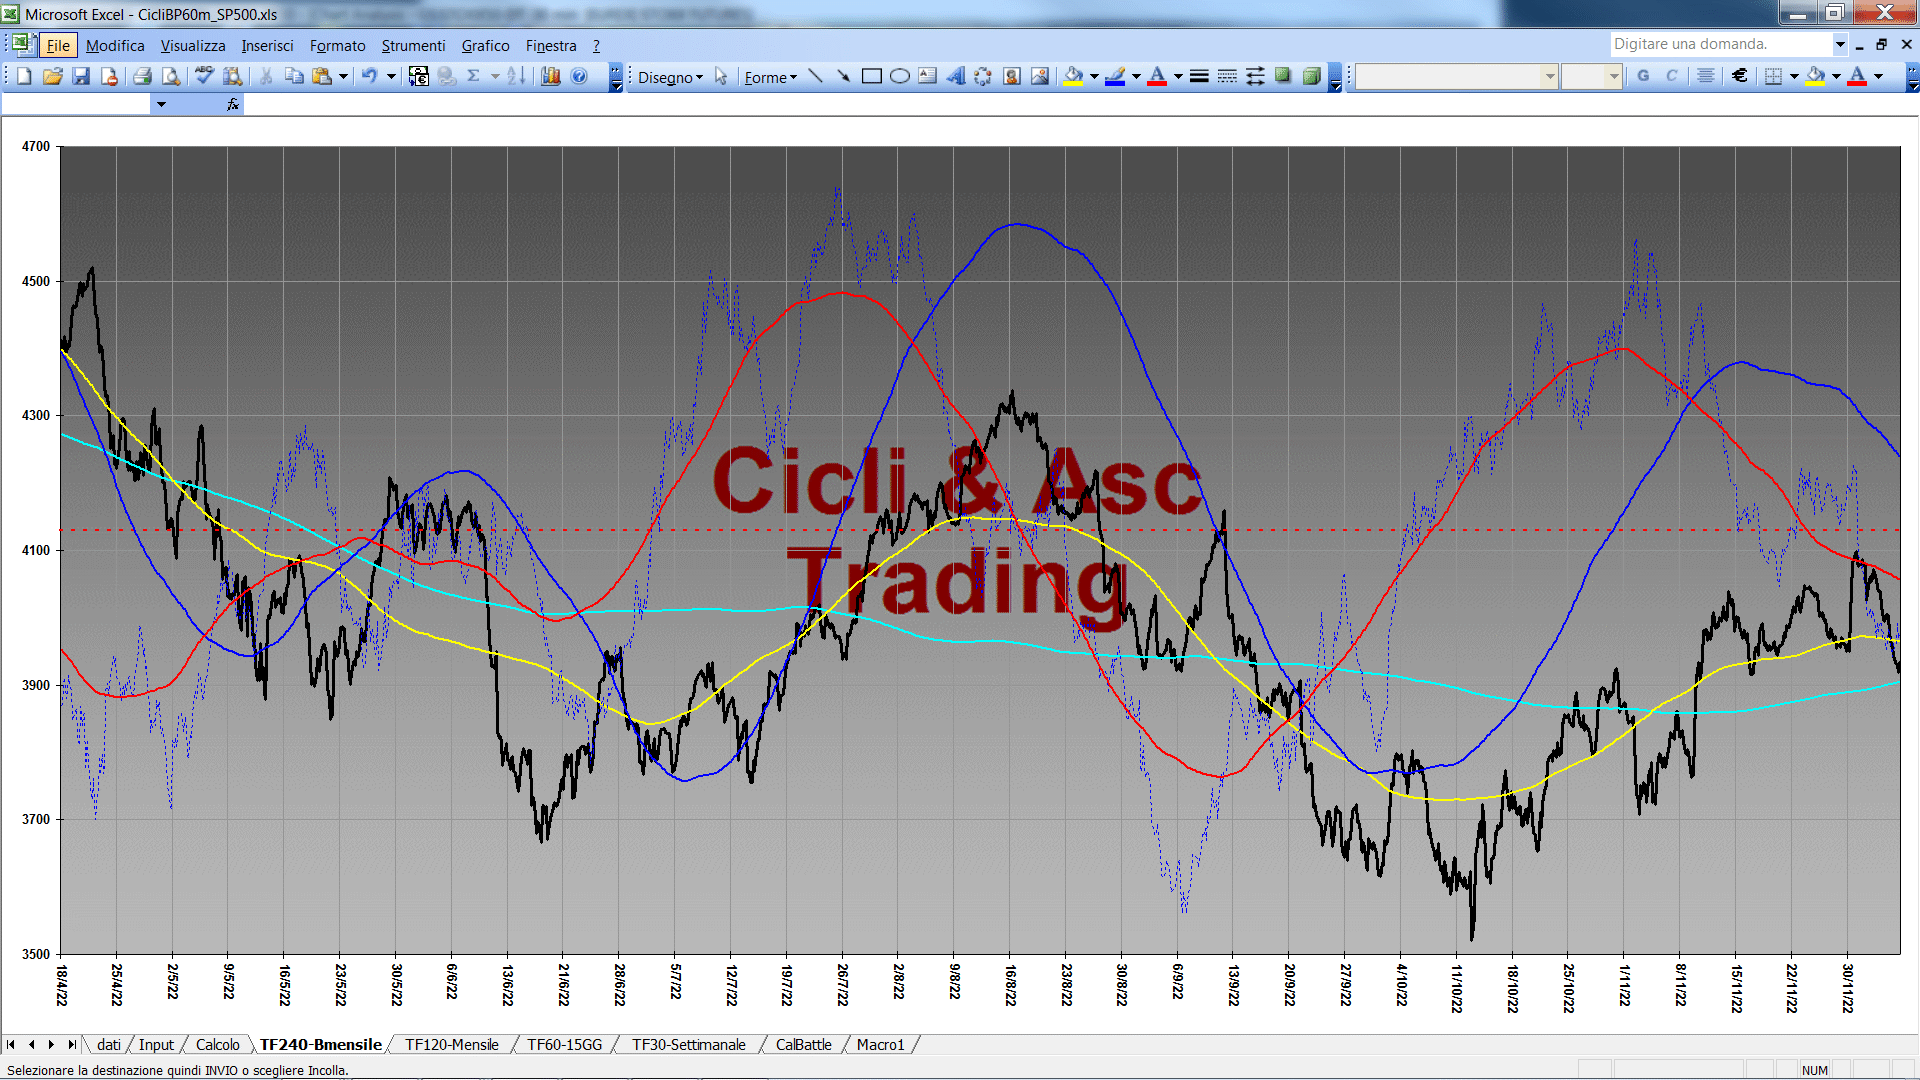Click the Line Style icon
Image resolution: width=1920 pixels, height=1080 pixels.
pos(1199,76)
